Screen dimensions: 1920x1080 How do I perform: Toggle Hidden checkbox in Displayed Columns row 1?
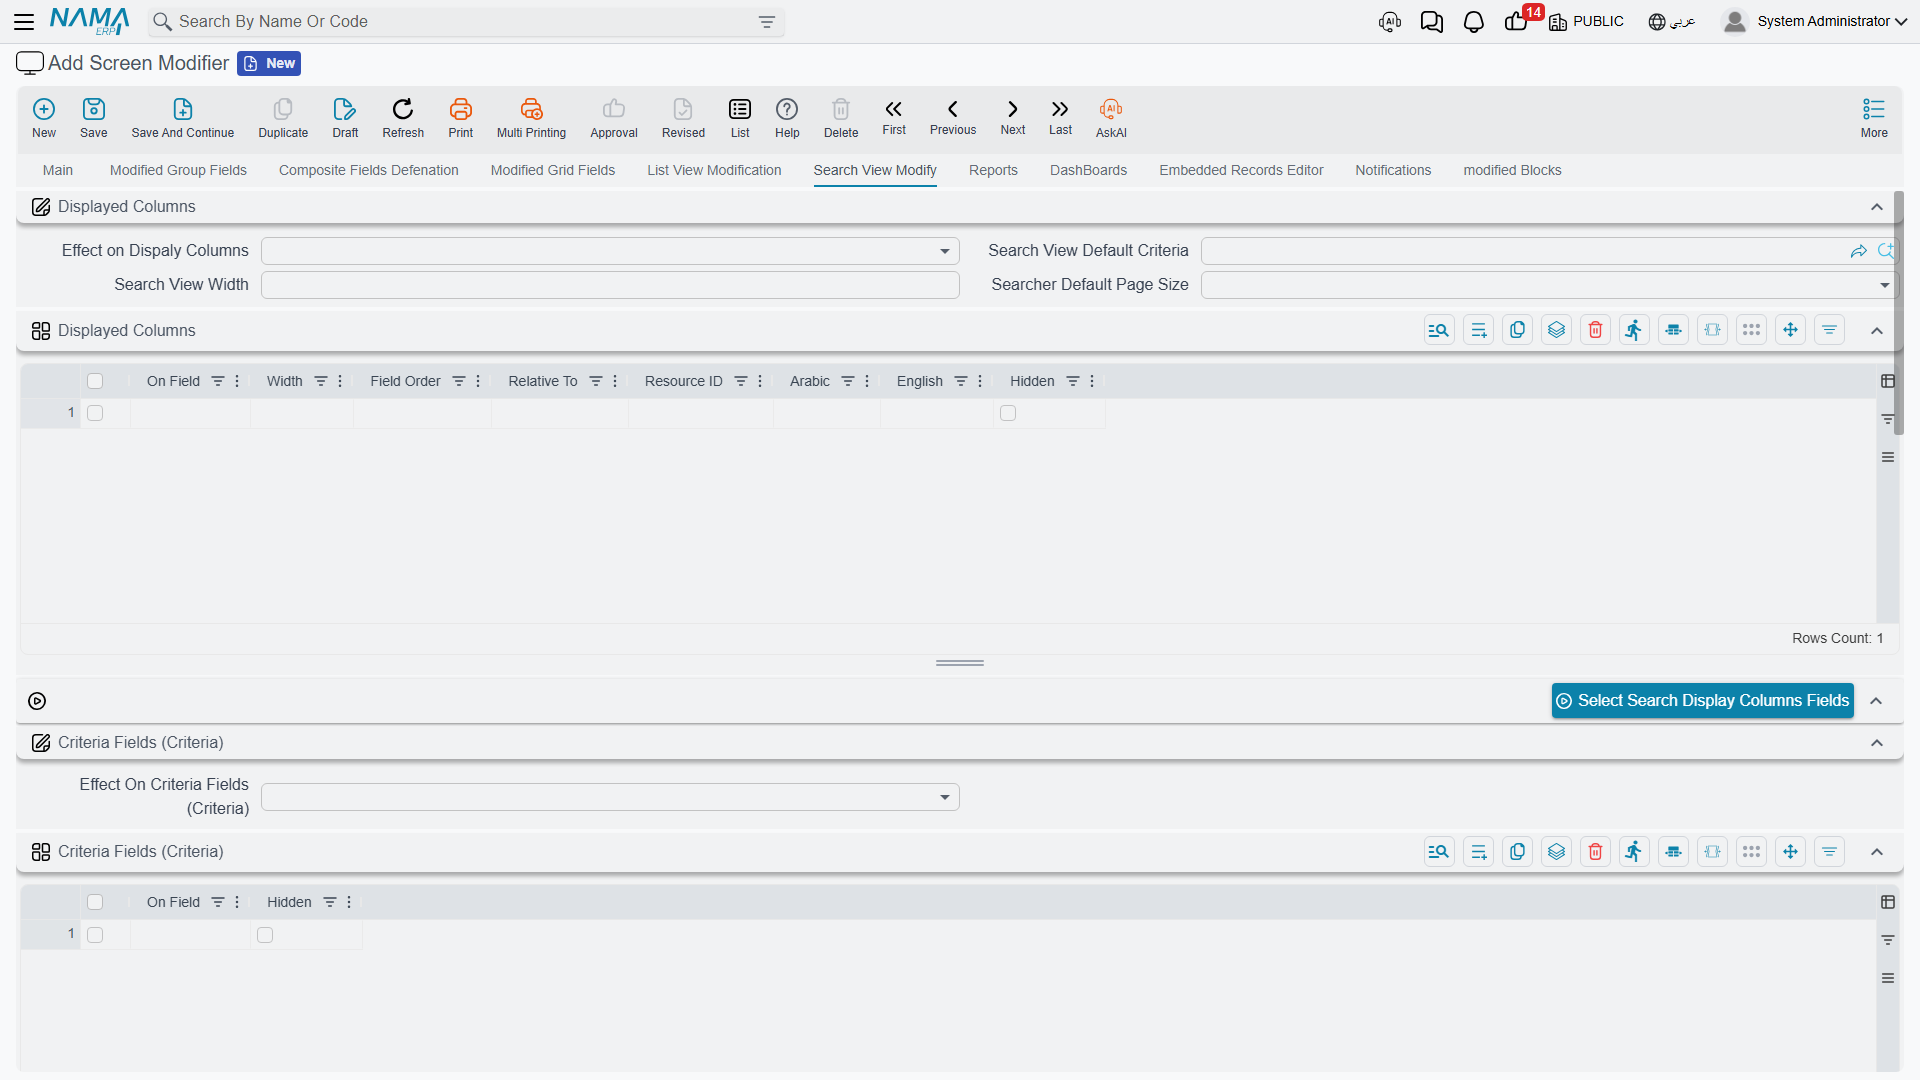[x=1008, y=413]
